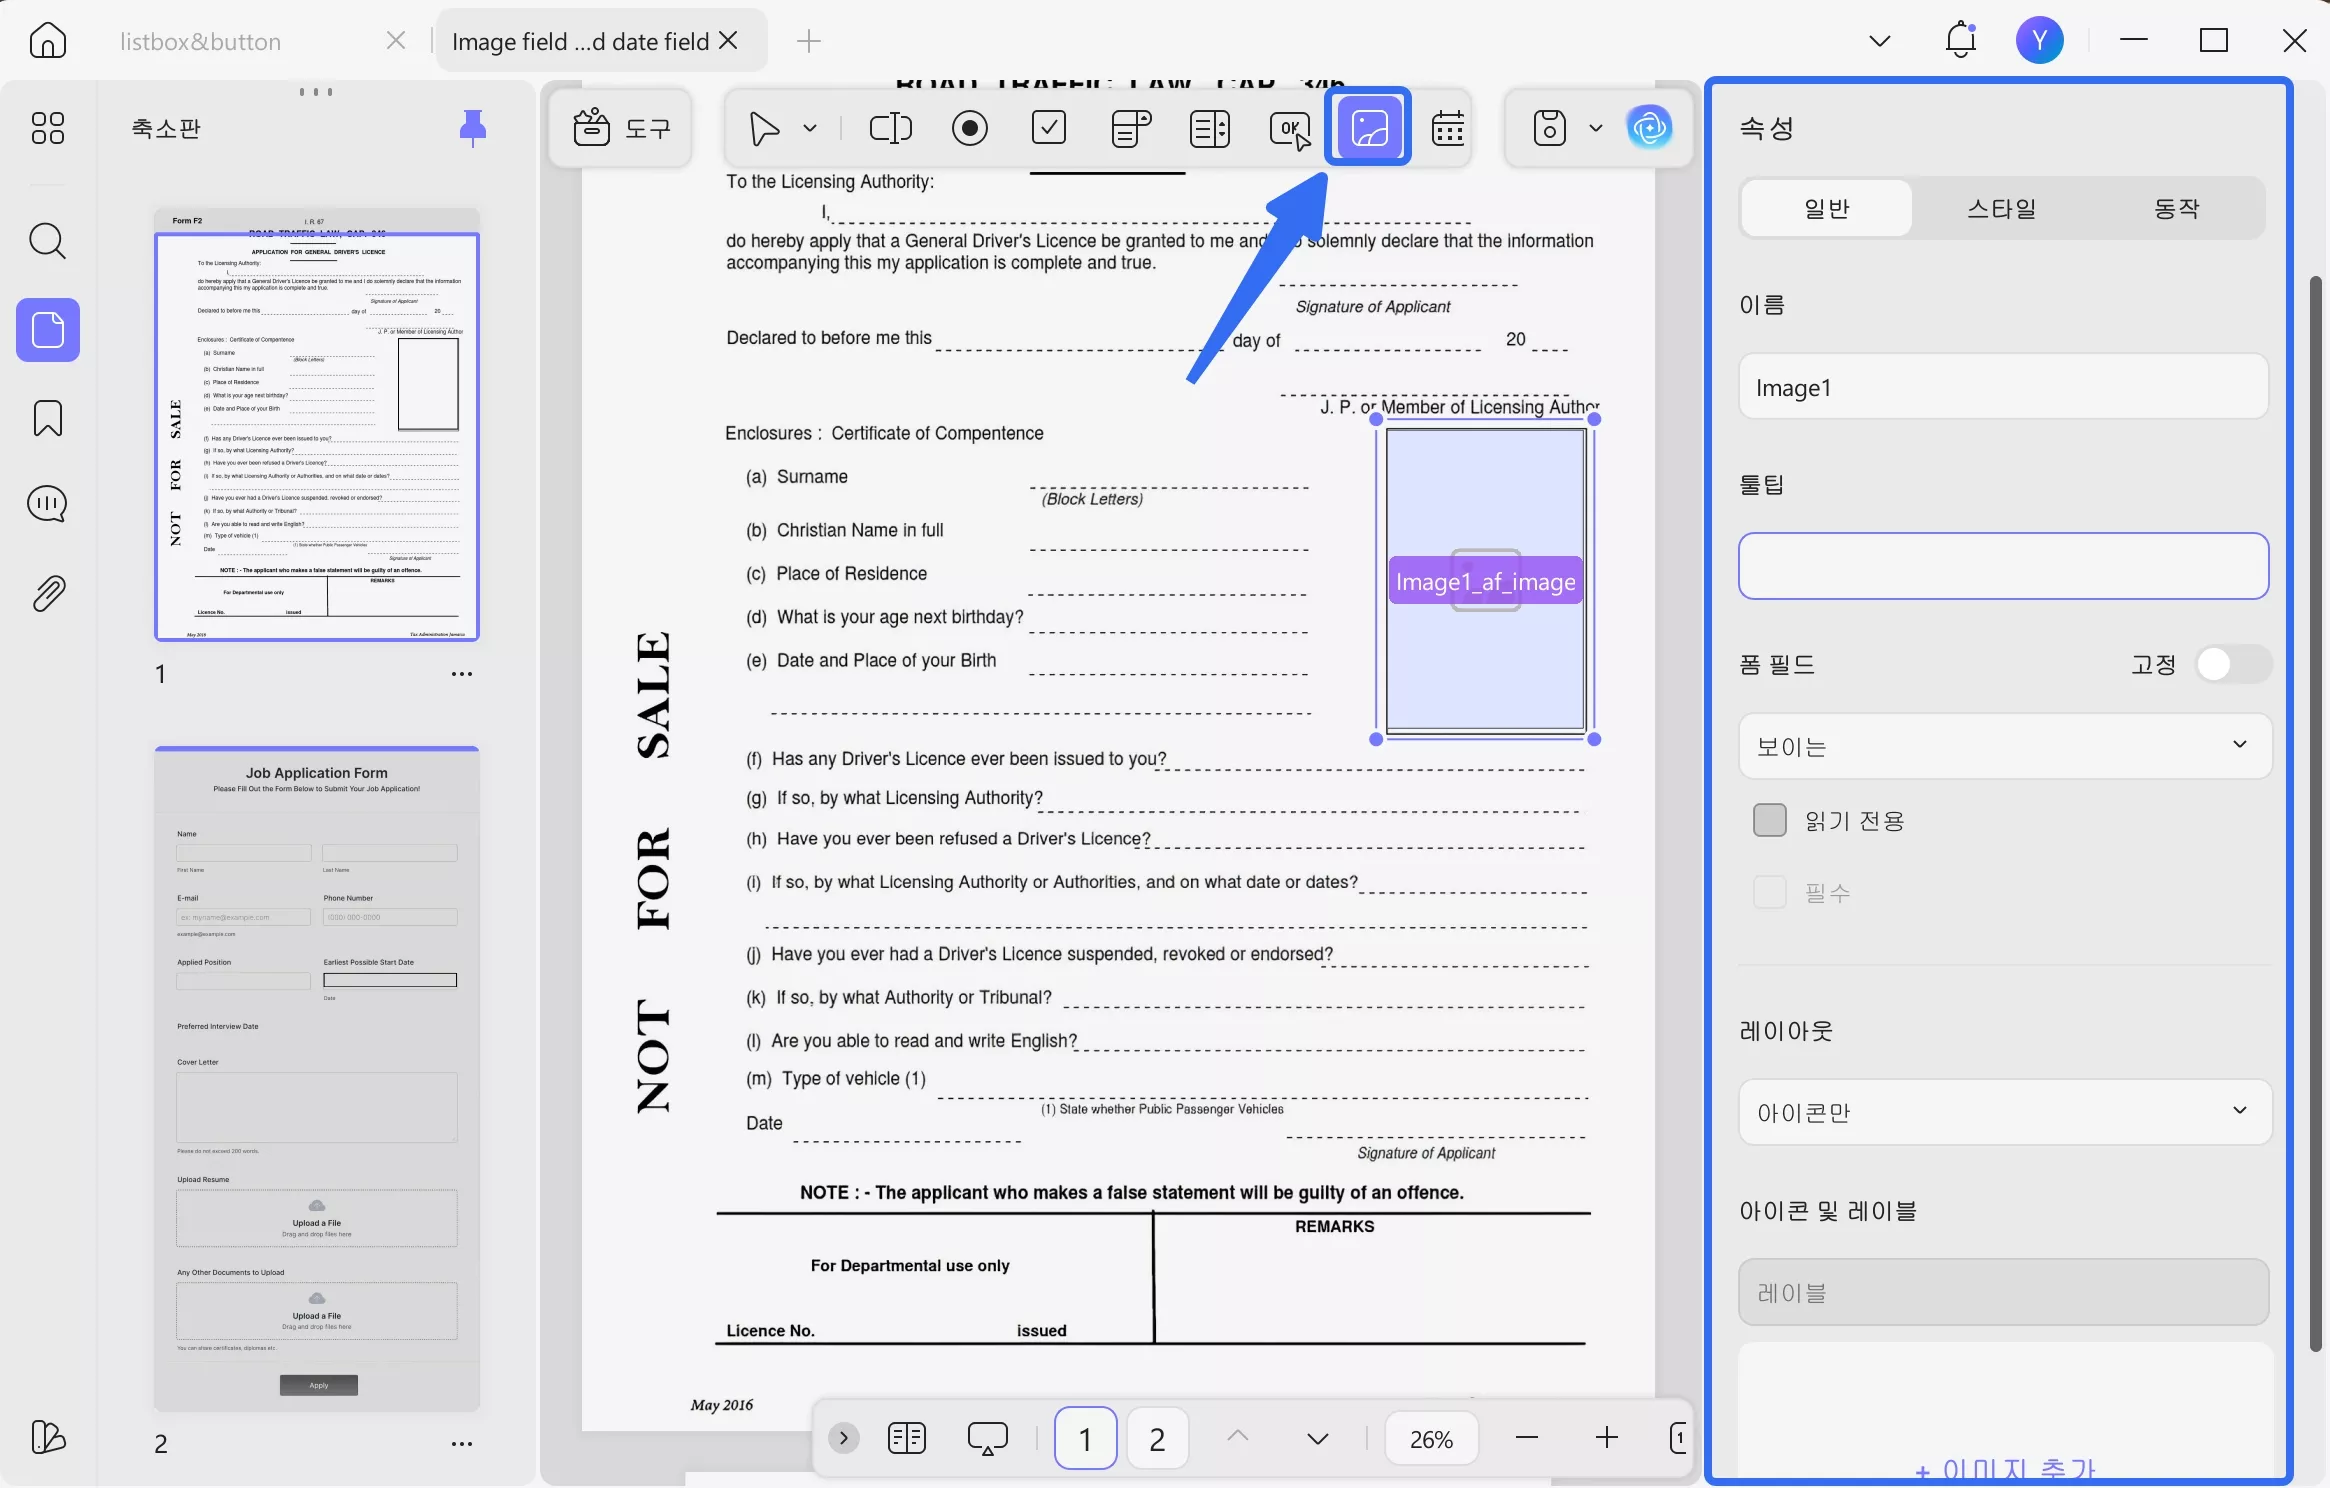
Task: Open the 26% zoom level box
Action: (1431, 1439)
